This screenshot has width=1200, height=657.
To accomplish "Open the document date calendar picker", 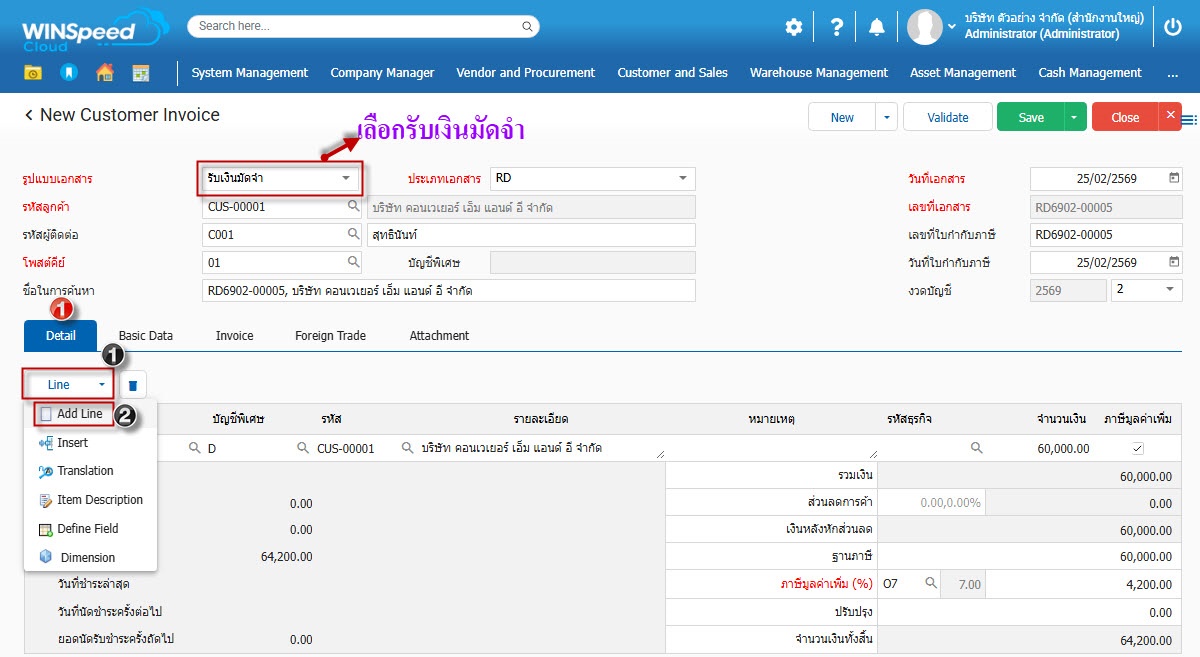I will click(1173, 178).
